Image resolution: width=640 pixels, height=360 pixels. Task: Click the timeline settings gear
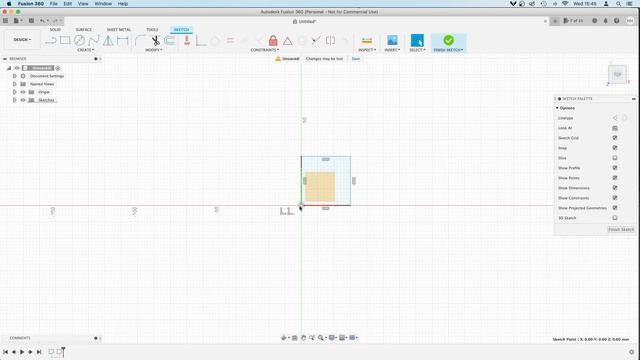tap(631, 352)
